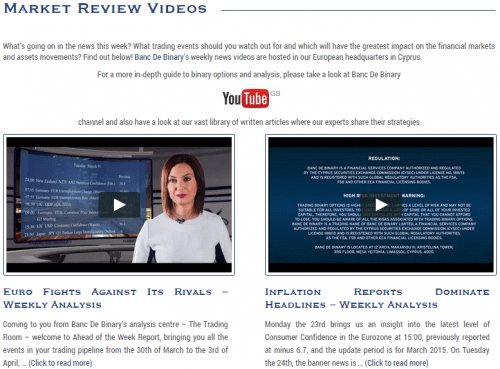Click the Euro Fights article summary text

pyautogui.click(x=116, y=343)
